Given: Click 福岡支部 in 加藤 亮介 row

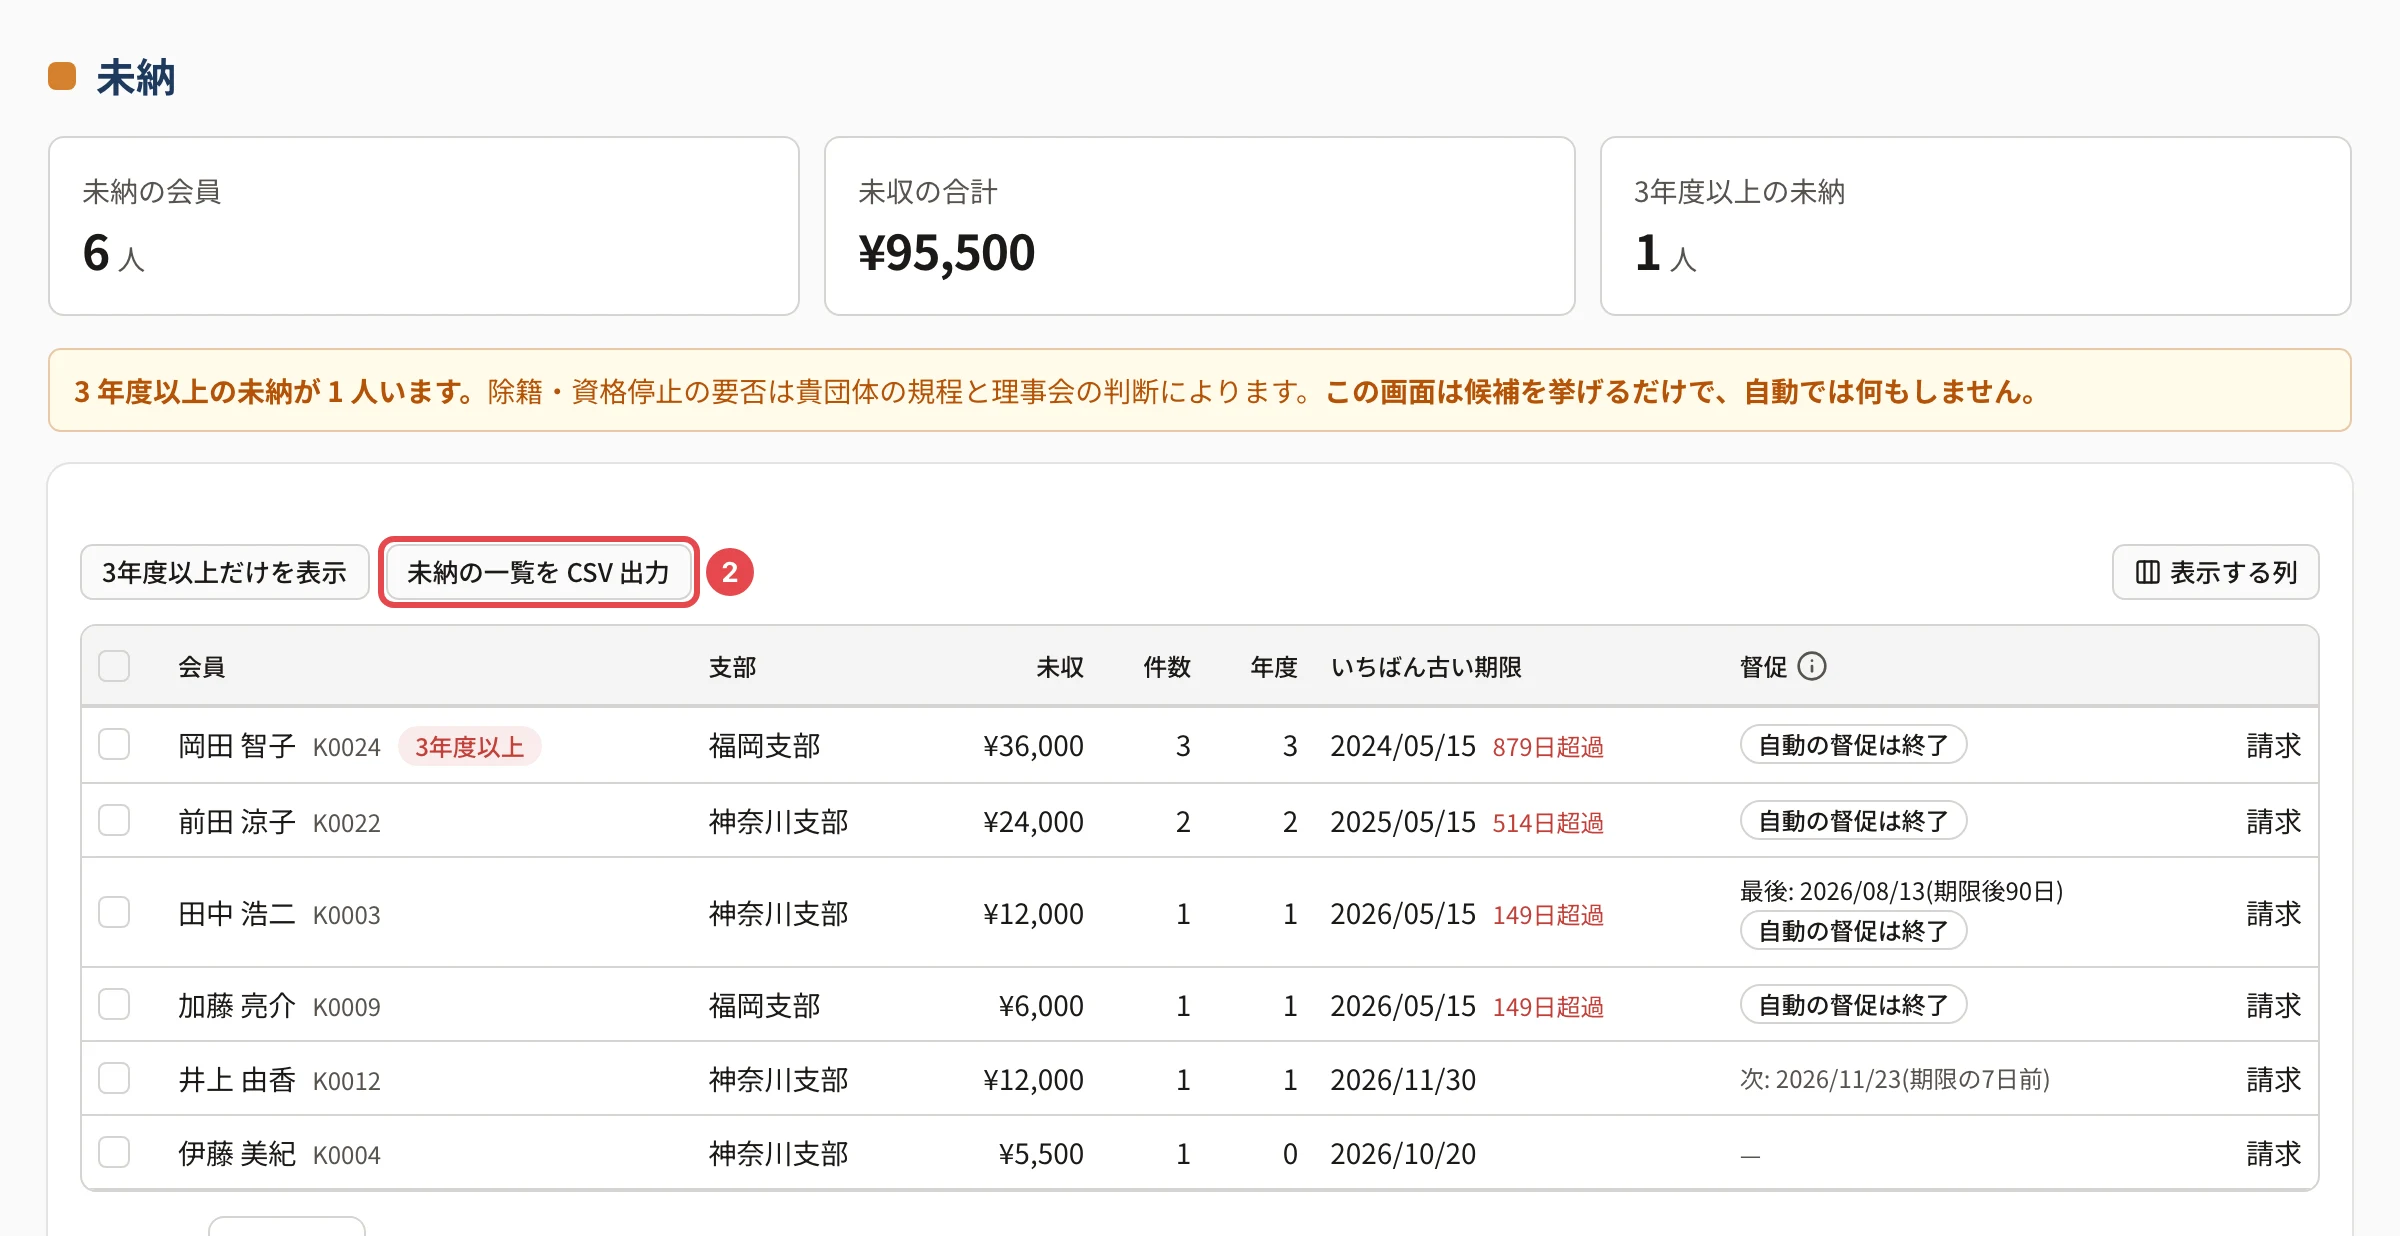Looking at the screenshot, I should click(764, 1006).
